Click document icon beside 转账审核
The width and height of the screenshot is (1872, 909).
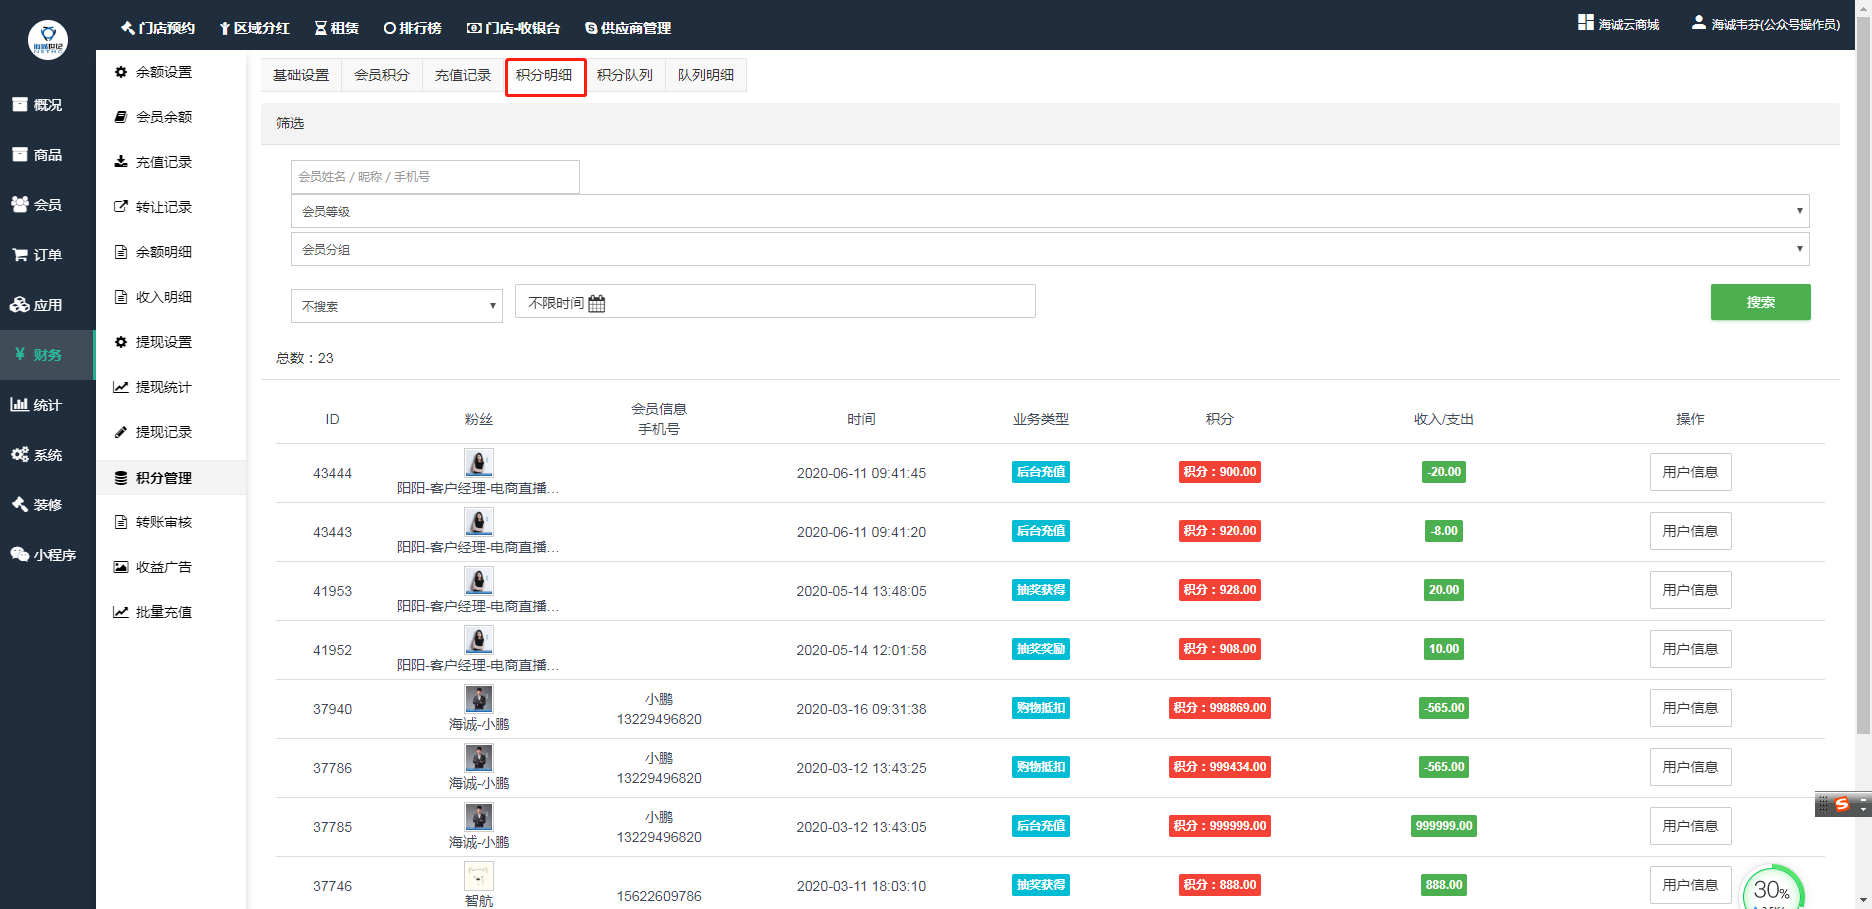click(121, 522)
